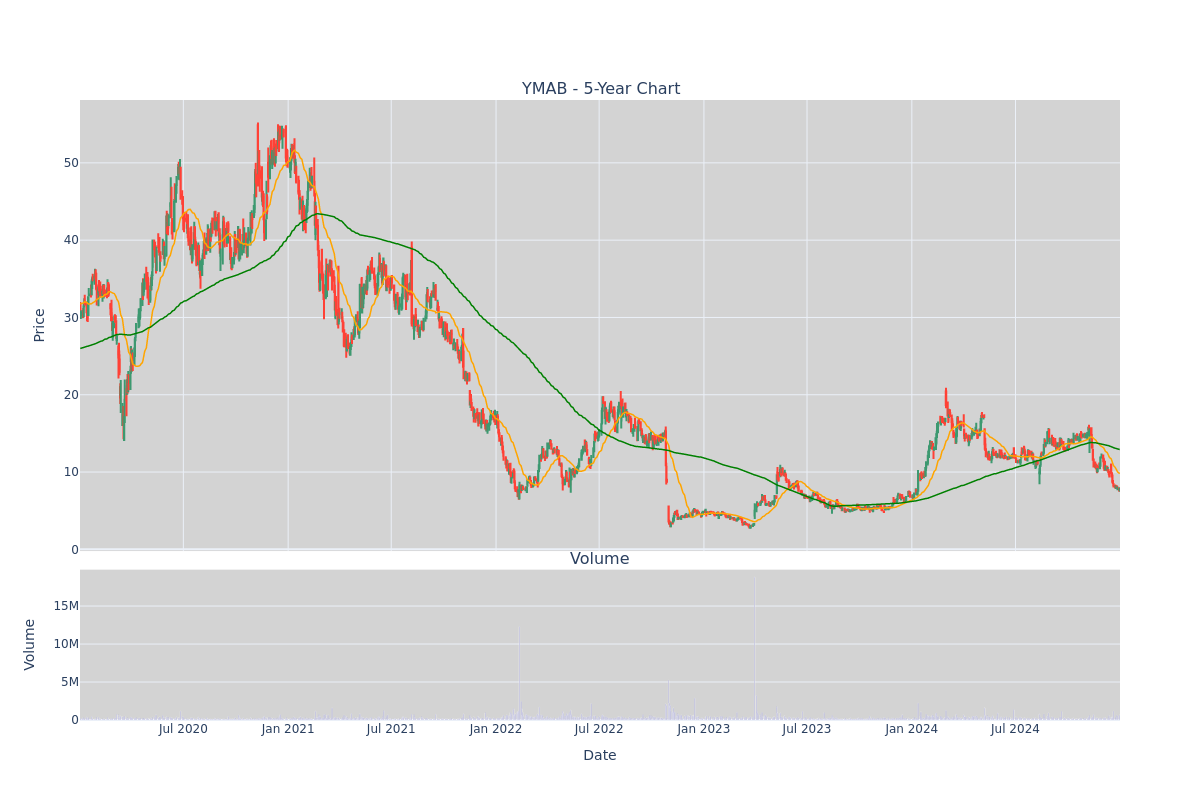Viewport: 1200px width, 800px height.
Task: Click the "Date" x-axis label
Action: 600,756
